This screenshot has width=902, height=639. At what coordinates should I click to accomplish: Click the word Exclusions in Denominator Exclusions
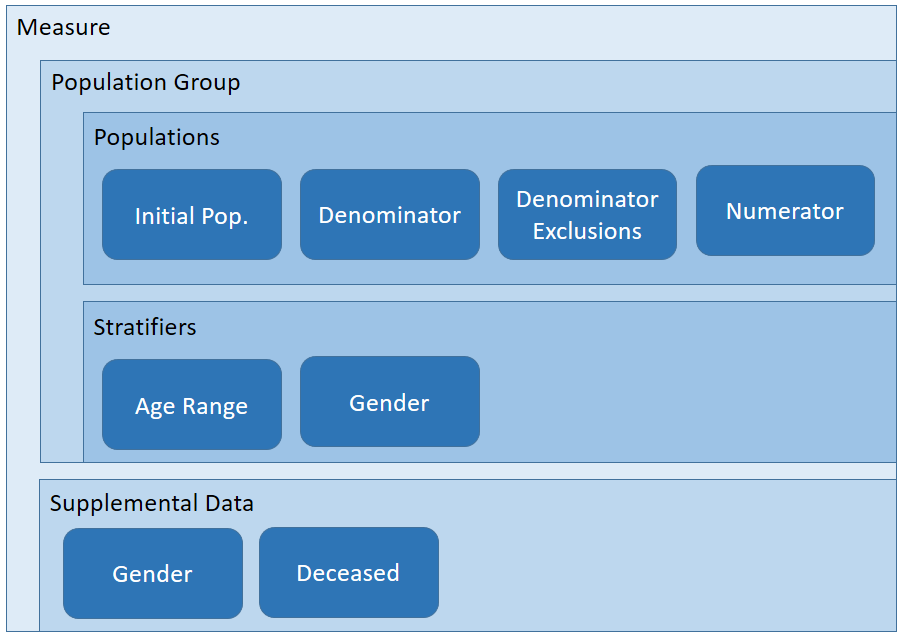coord(587,231)
